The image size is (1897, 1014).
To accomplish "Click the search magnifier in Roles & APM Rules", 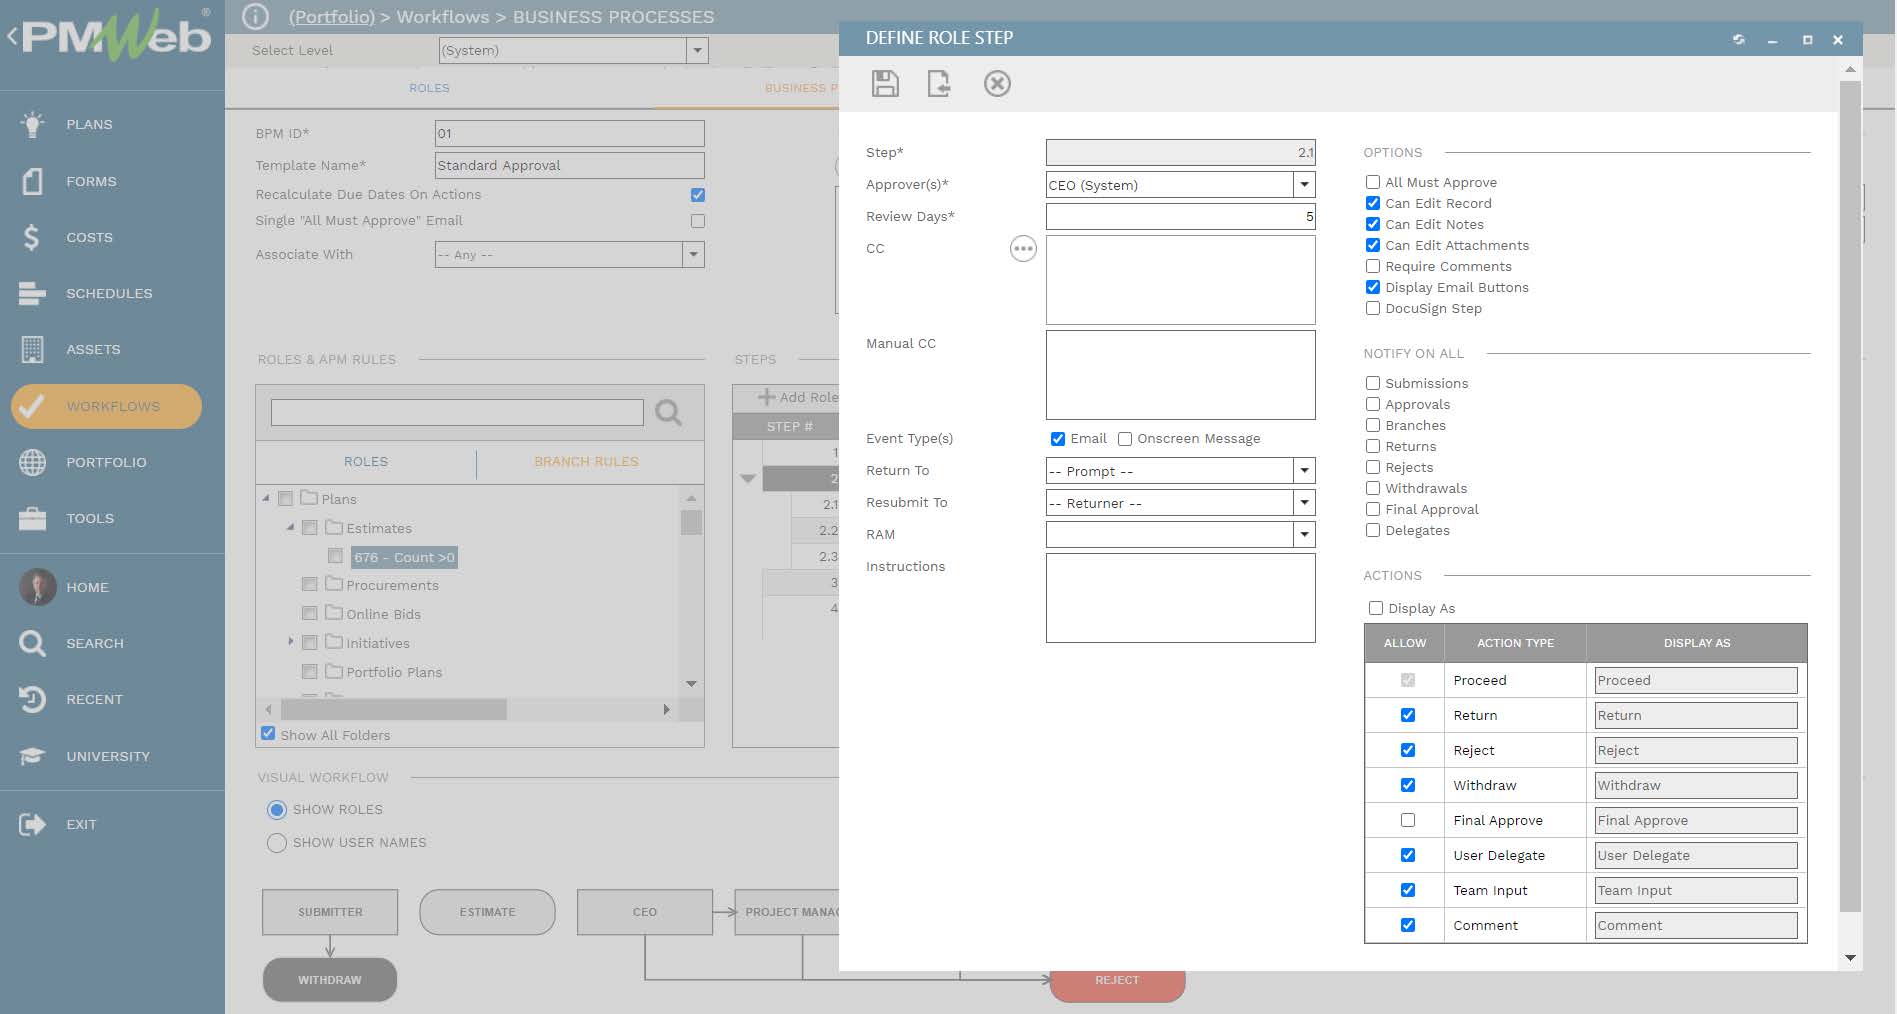I will [668, 412].
